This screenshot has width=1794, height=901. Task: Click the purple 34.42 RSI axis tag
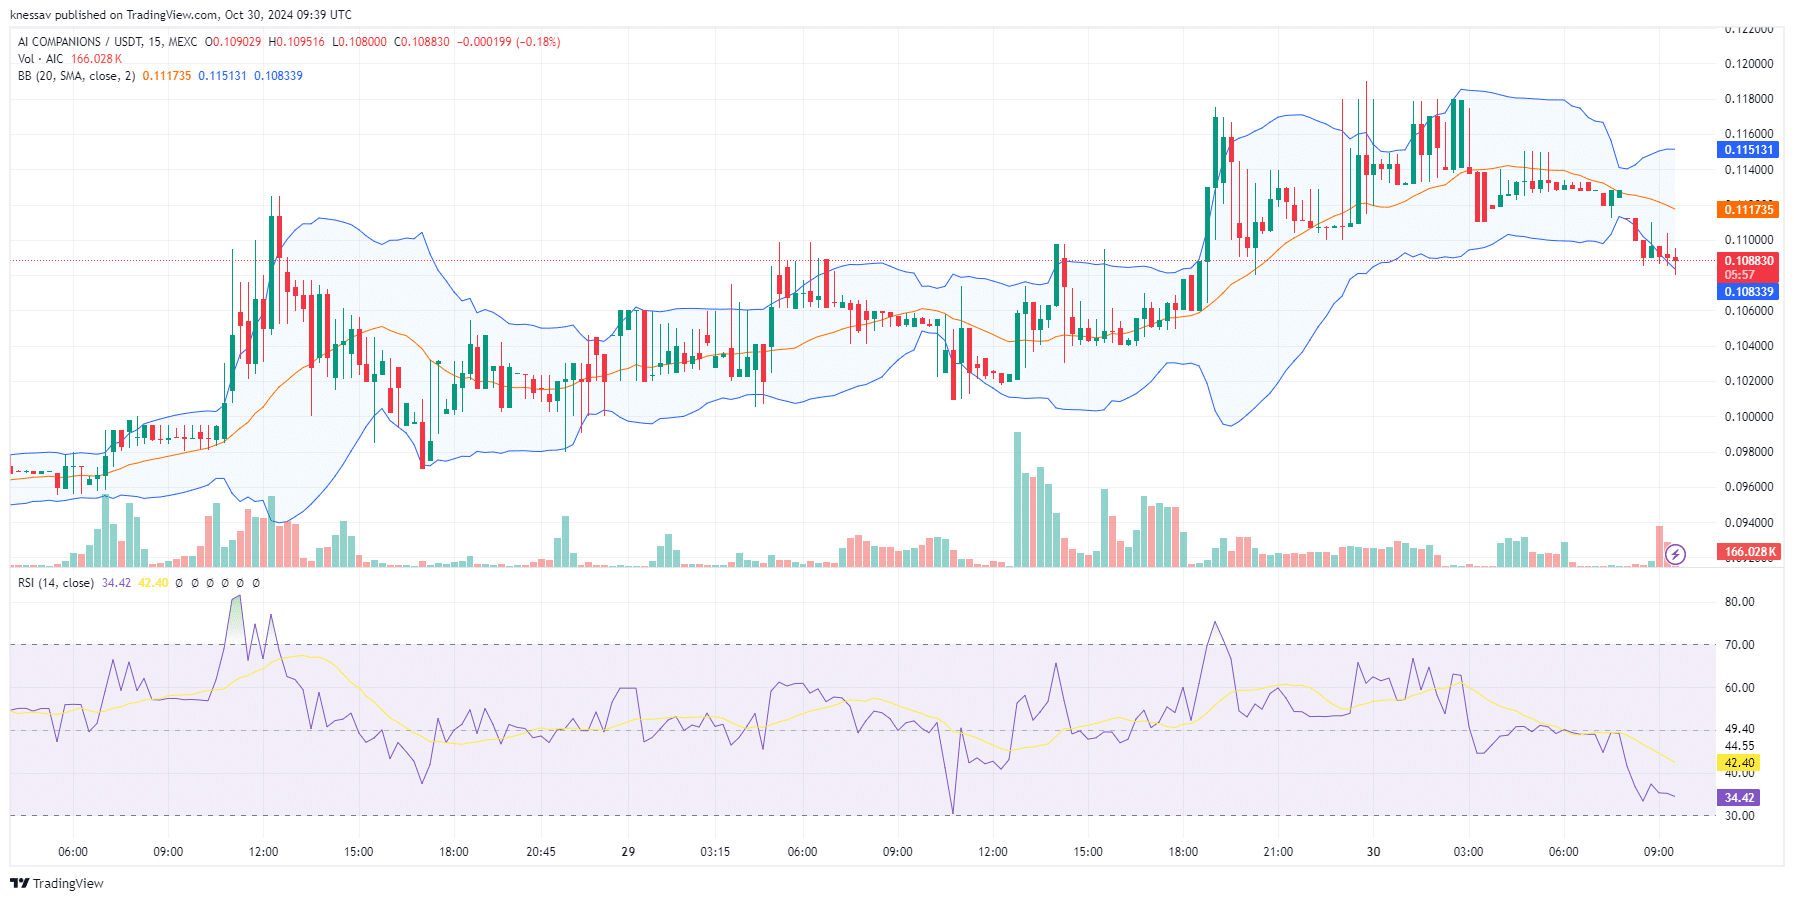coord(1739,798)
